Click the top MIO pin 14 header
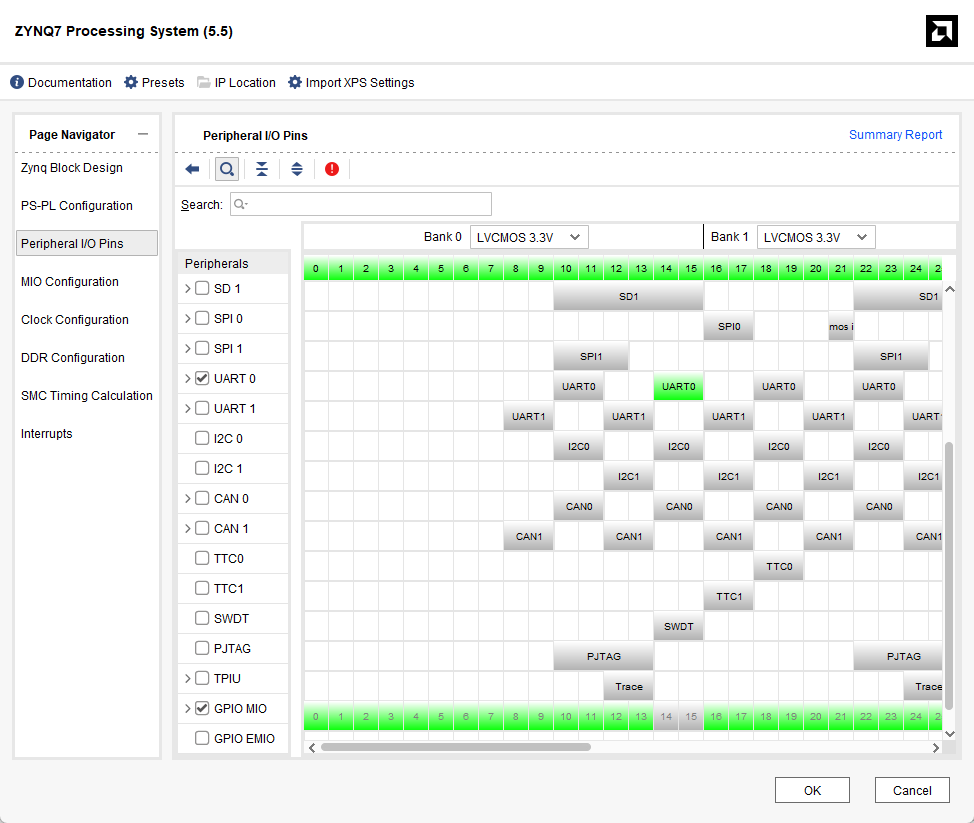 point(666,268)
